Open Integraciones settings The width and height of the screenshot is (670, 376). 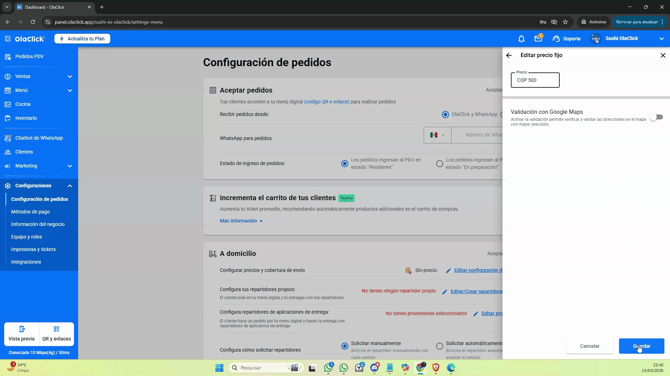point(26,262)
